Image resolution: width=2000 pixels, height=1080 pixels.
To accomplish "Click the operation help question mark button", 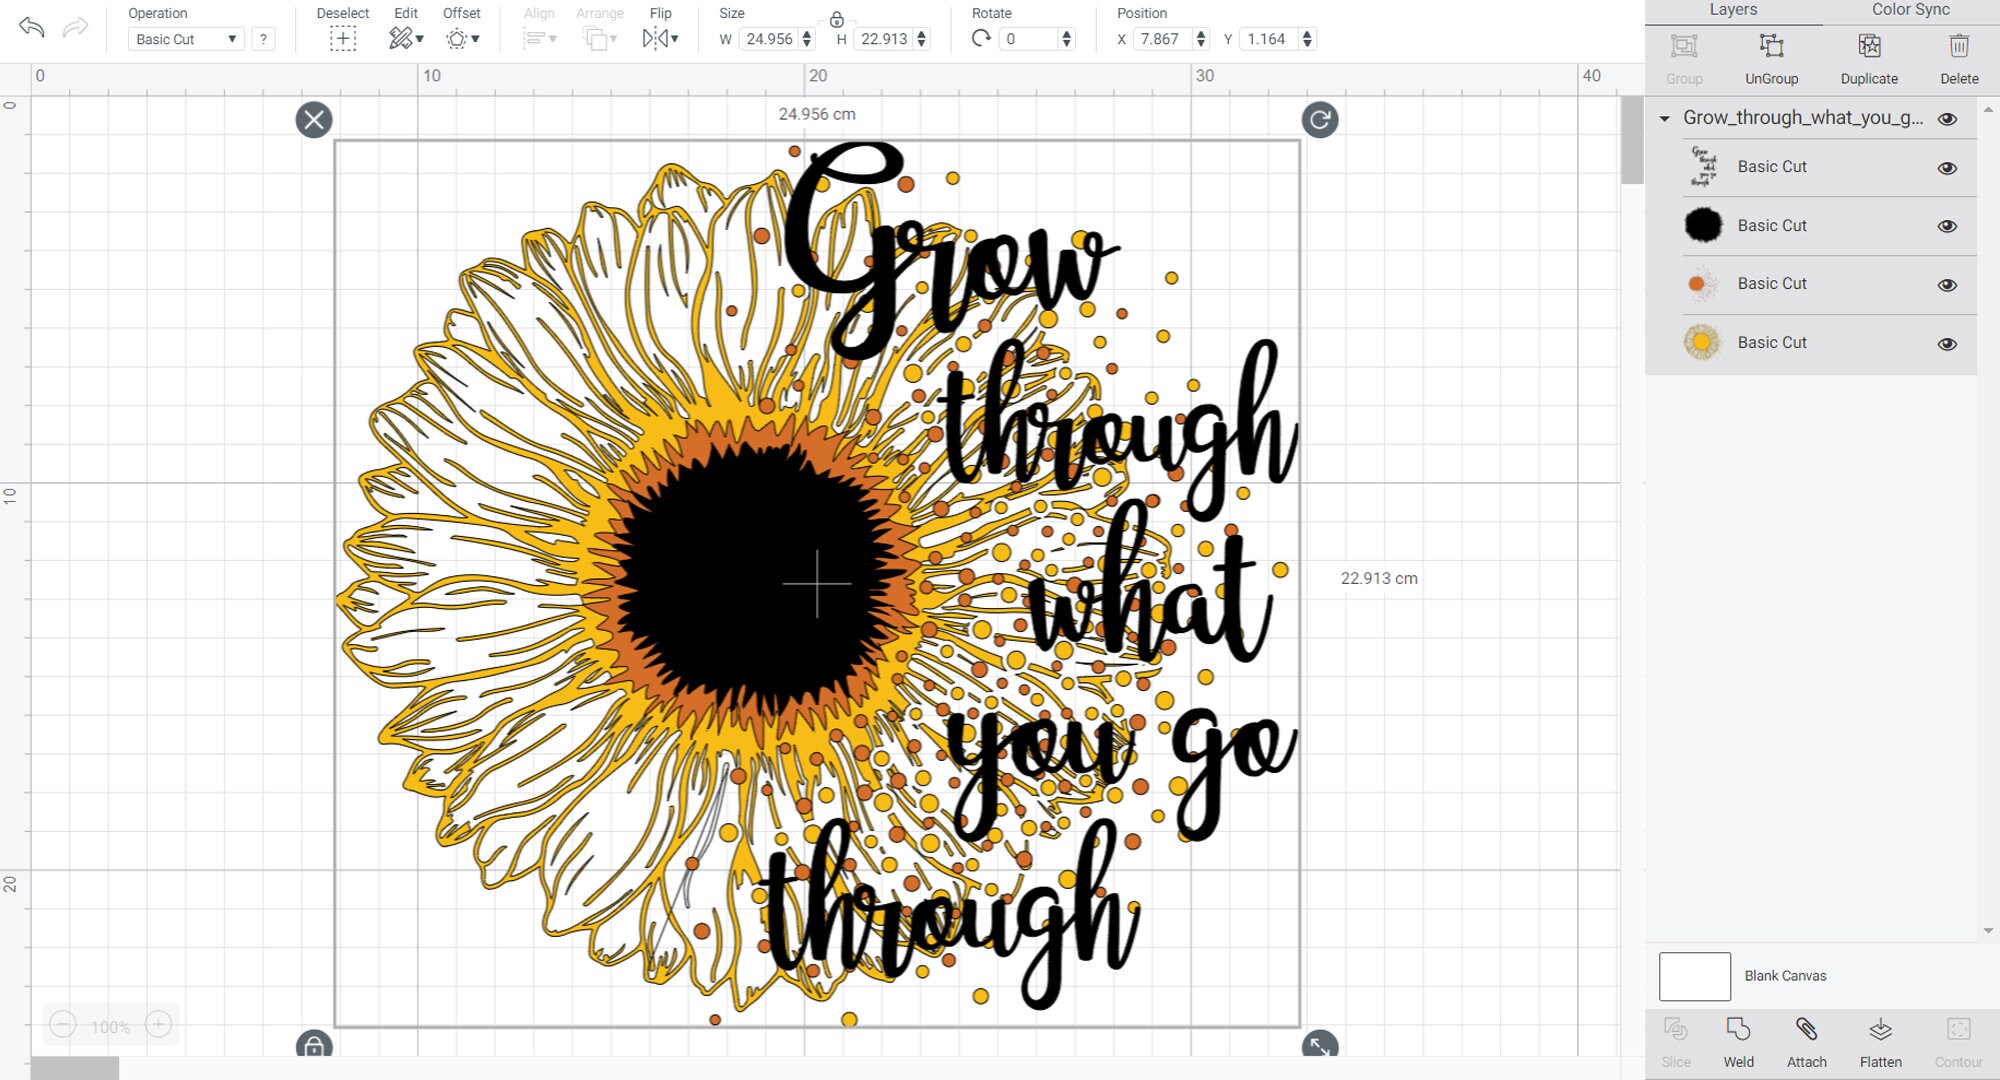I will (x=263, y=38).
